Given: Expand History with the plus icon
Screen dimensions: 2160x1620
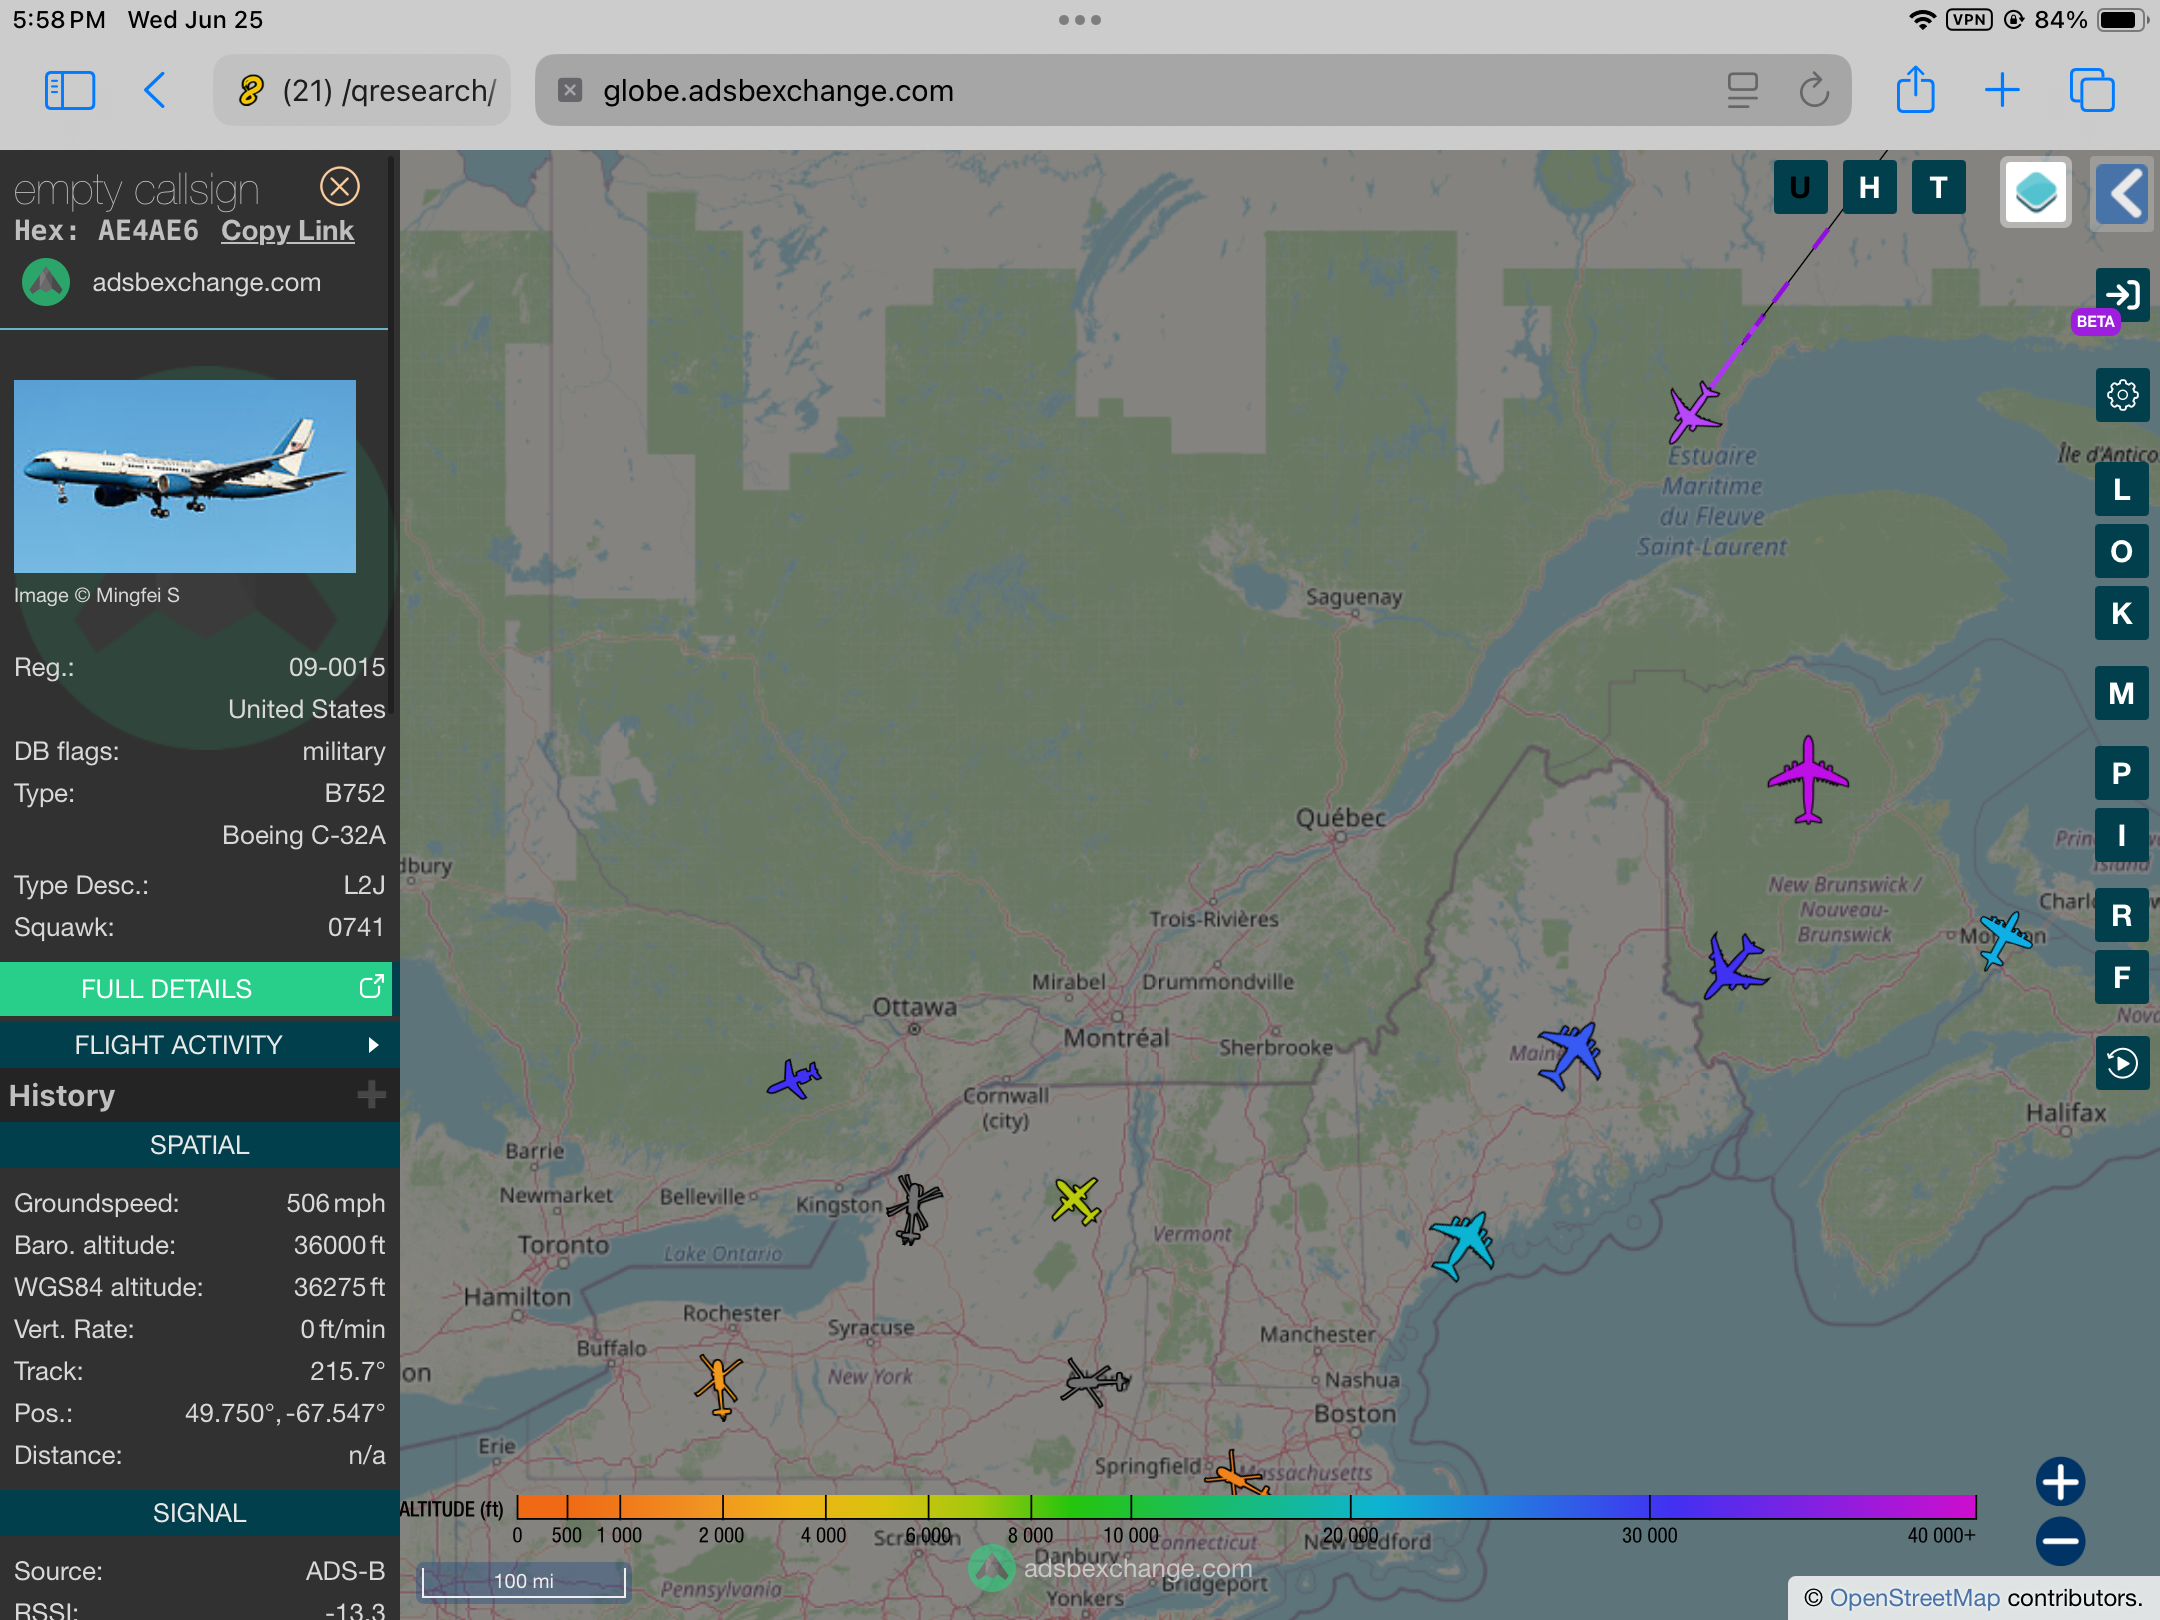Looking at the screenshot, I should (372, 1094).
